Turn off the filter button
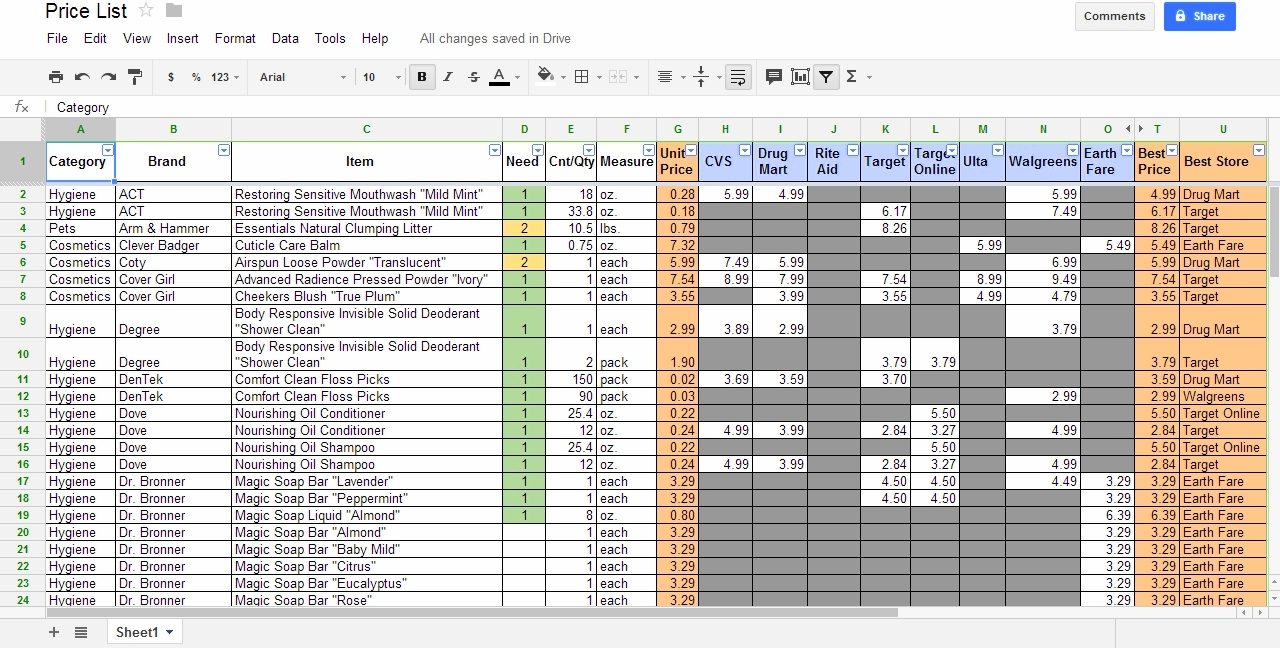 pos(826,77)
